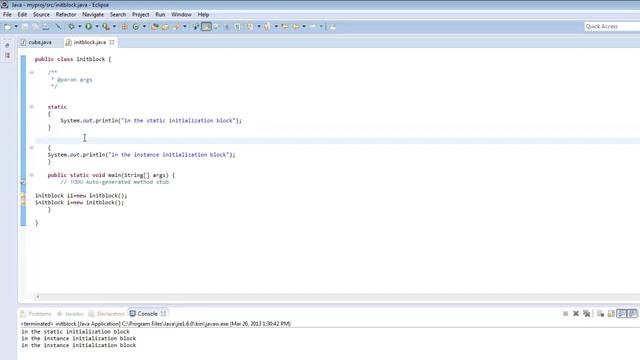The height and width of the screenshot is (360, 640).
Task: Click in the Quick Access field
Action: tap(612, 27)
